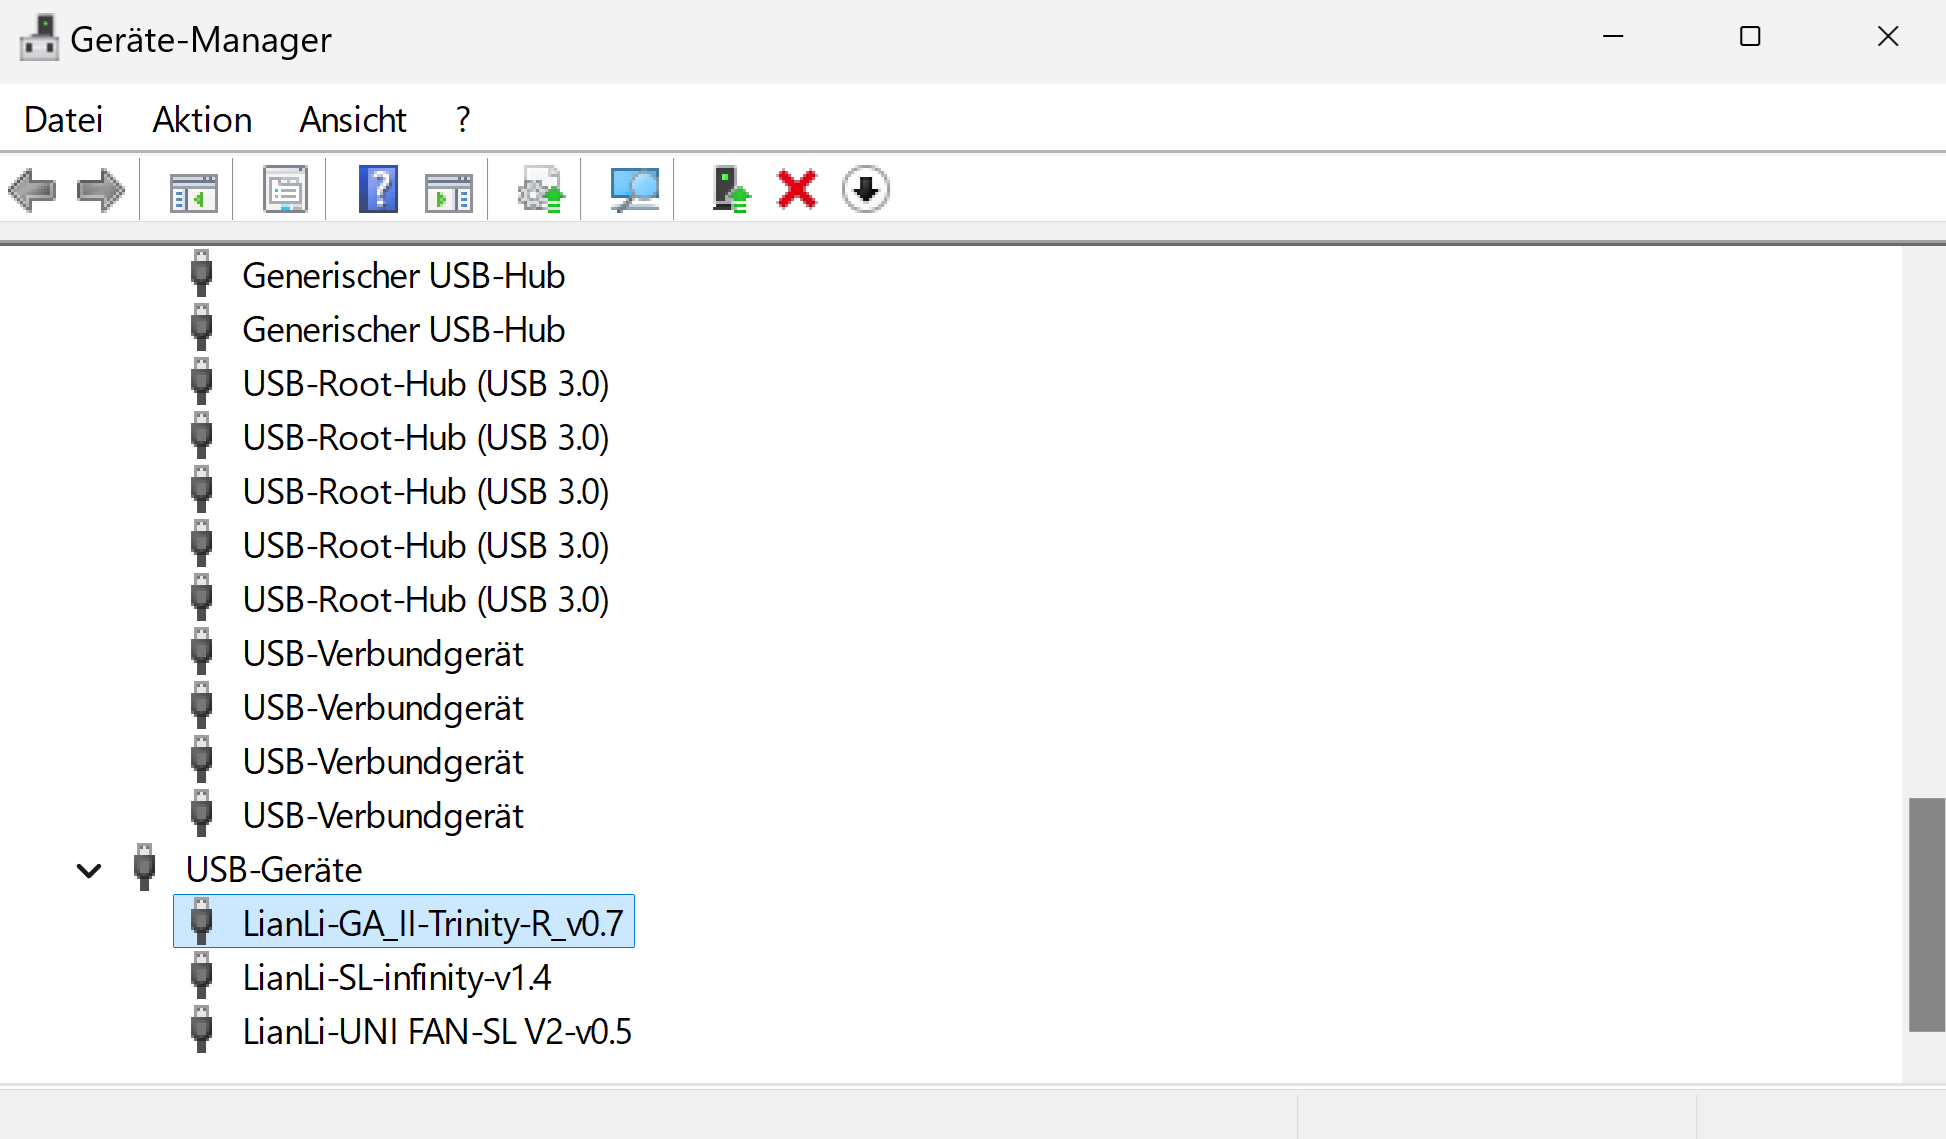This screenshot has width=1946, height=1139.
Task: Toggle the console tree pane icon
Action: tap(193, 190)
